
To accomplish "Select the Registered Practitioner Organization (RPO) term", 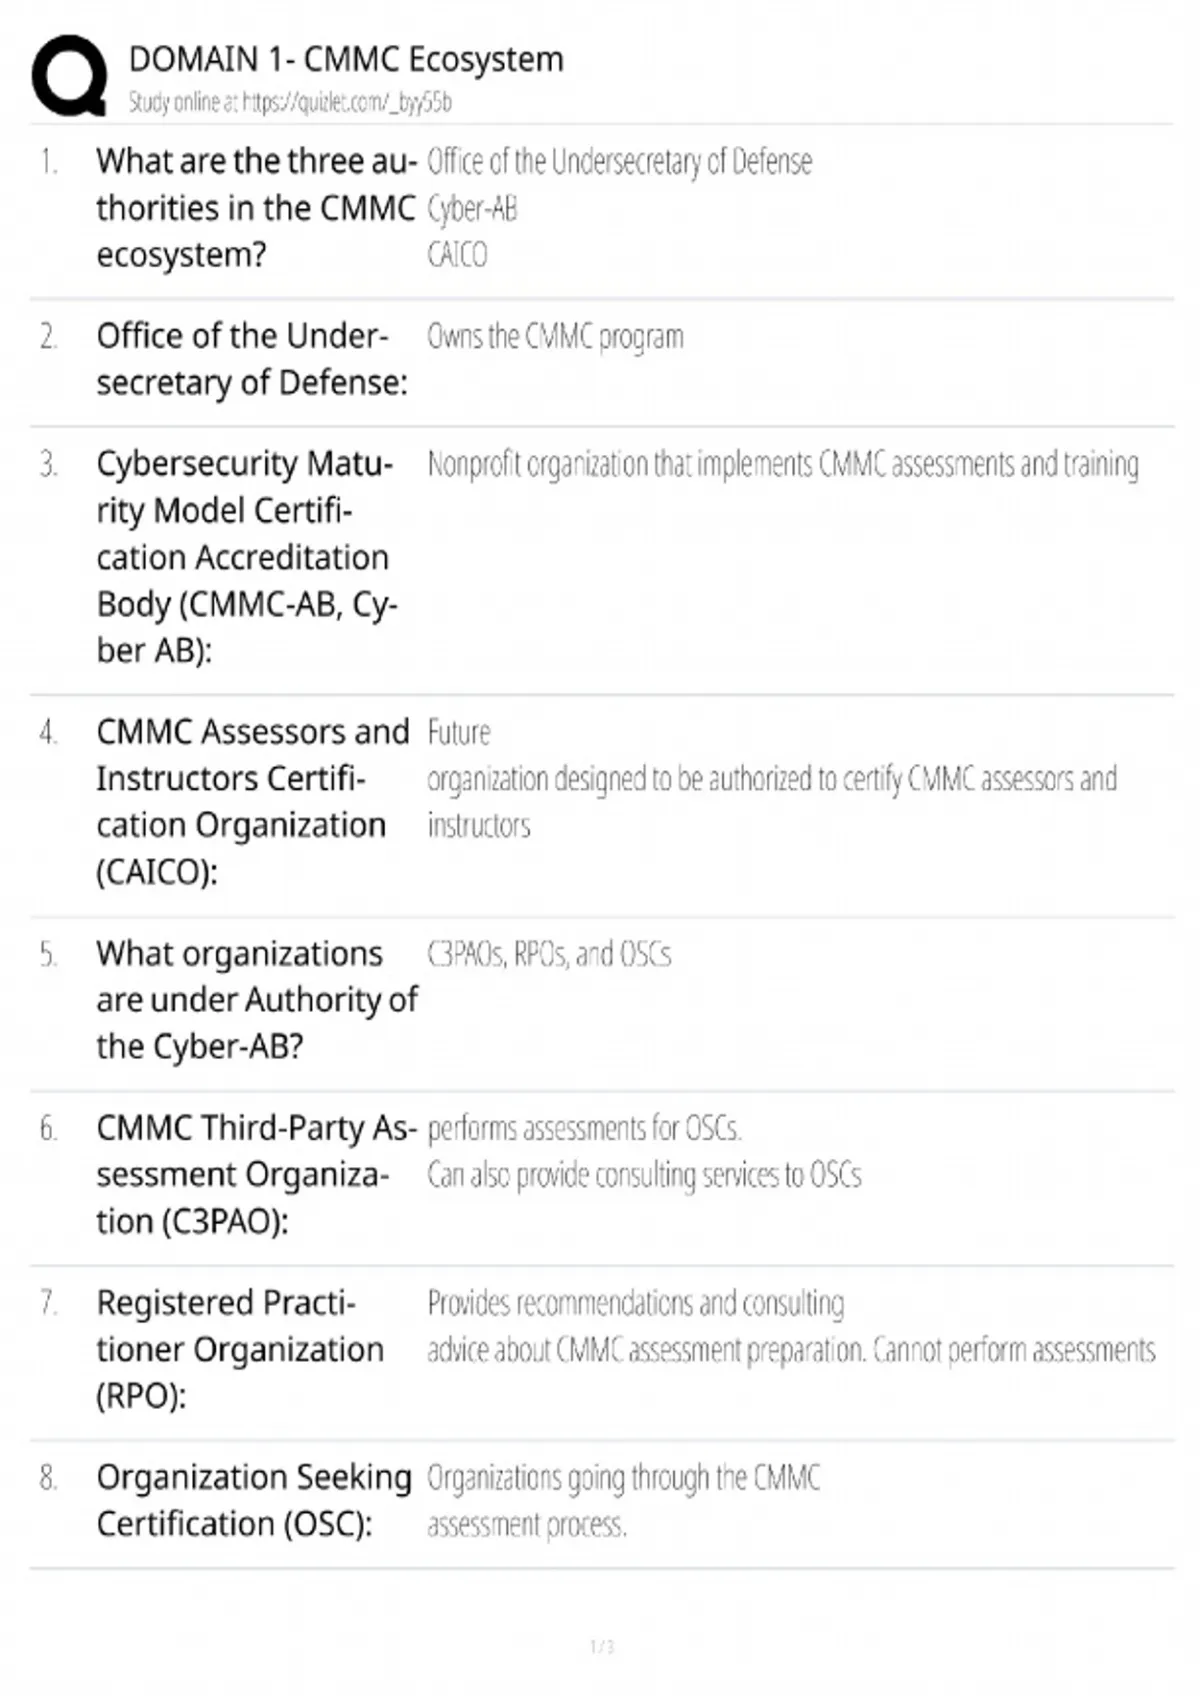I will [x=240, y=1349].
